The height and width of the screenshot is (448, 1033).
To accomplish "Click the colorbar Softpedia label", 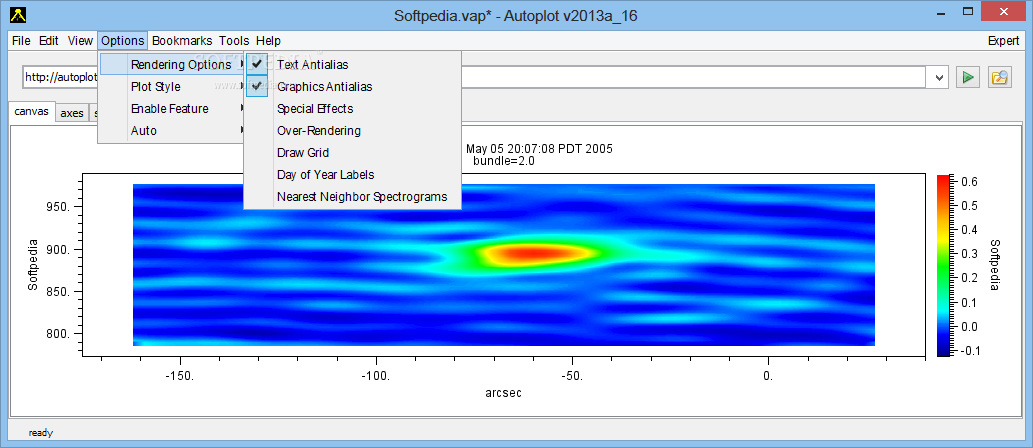I will coord(995,265).
